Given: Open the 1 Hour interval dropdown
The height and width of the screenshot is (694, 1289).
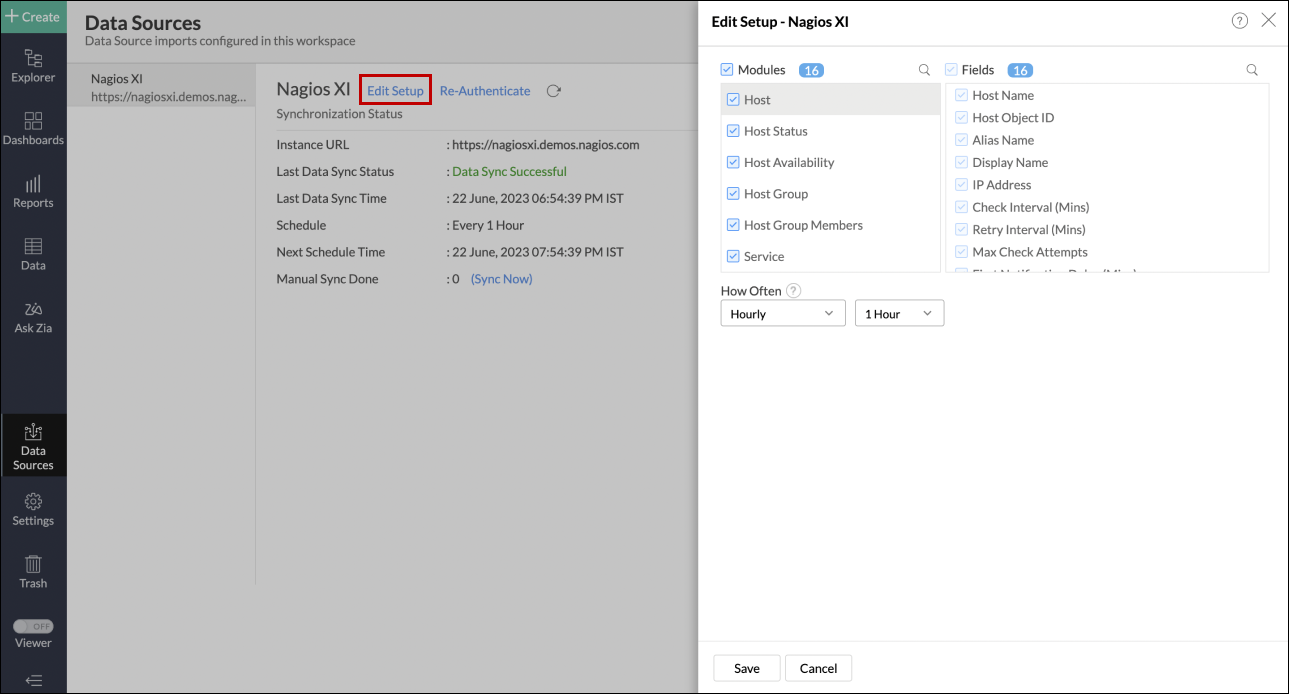Looking at the screenshot, I should [x=898, y=313].
